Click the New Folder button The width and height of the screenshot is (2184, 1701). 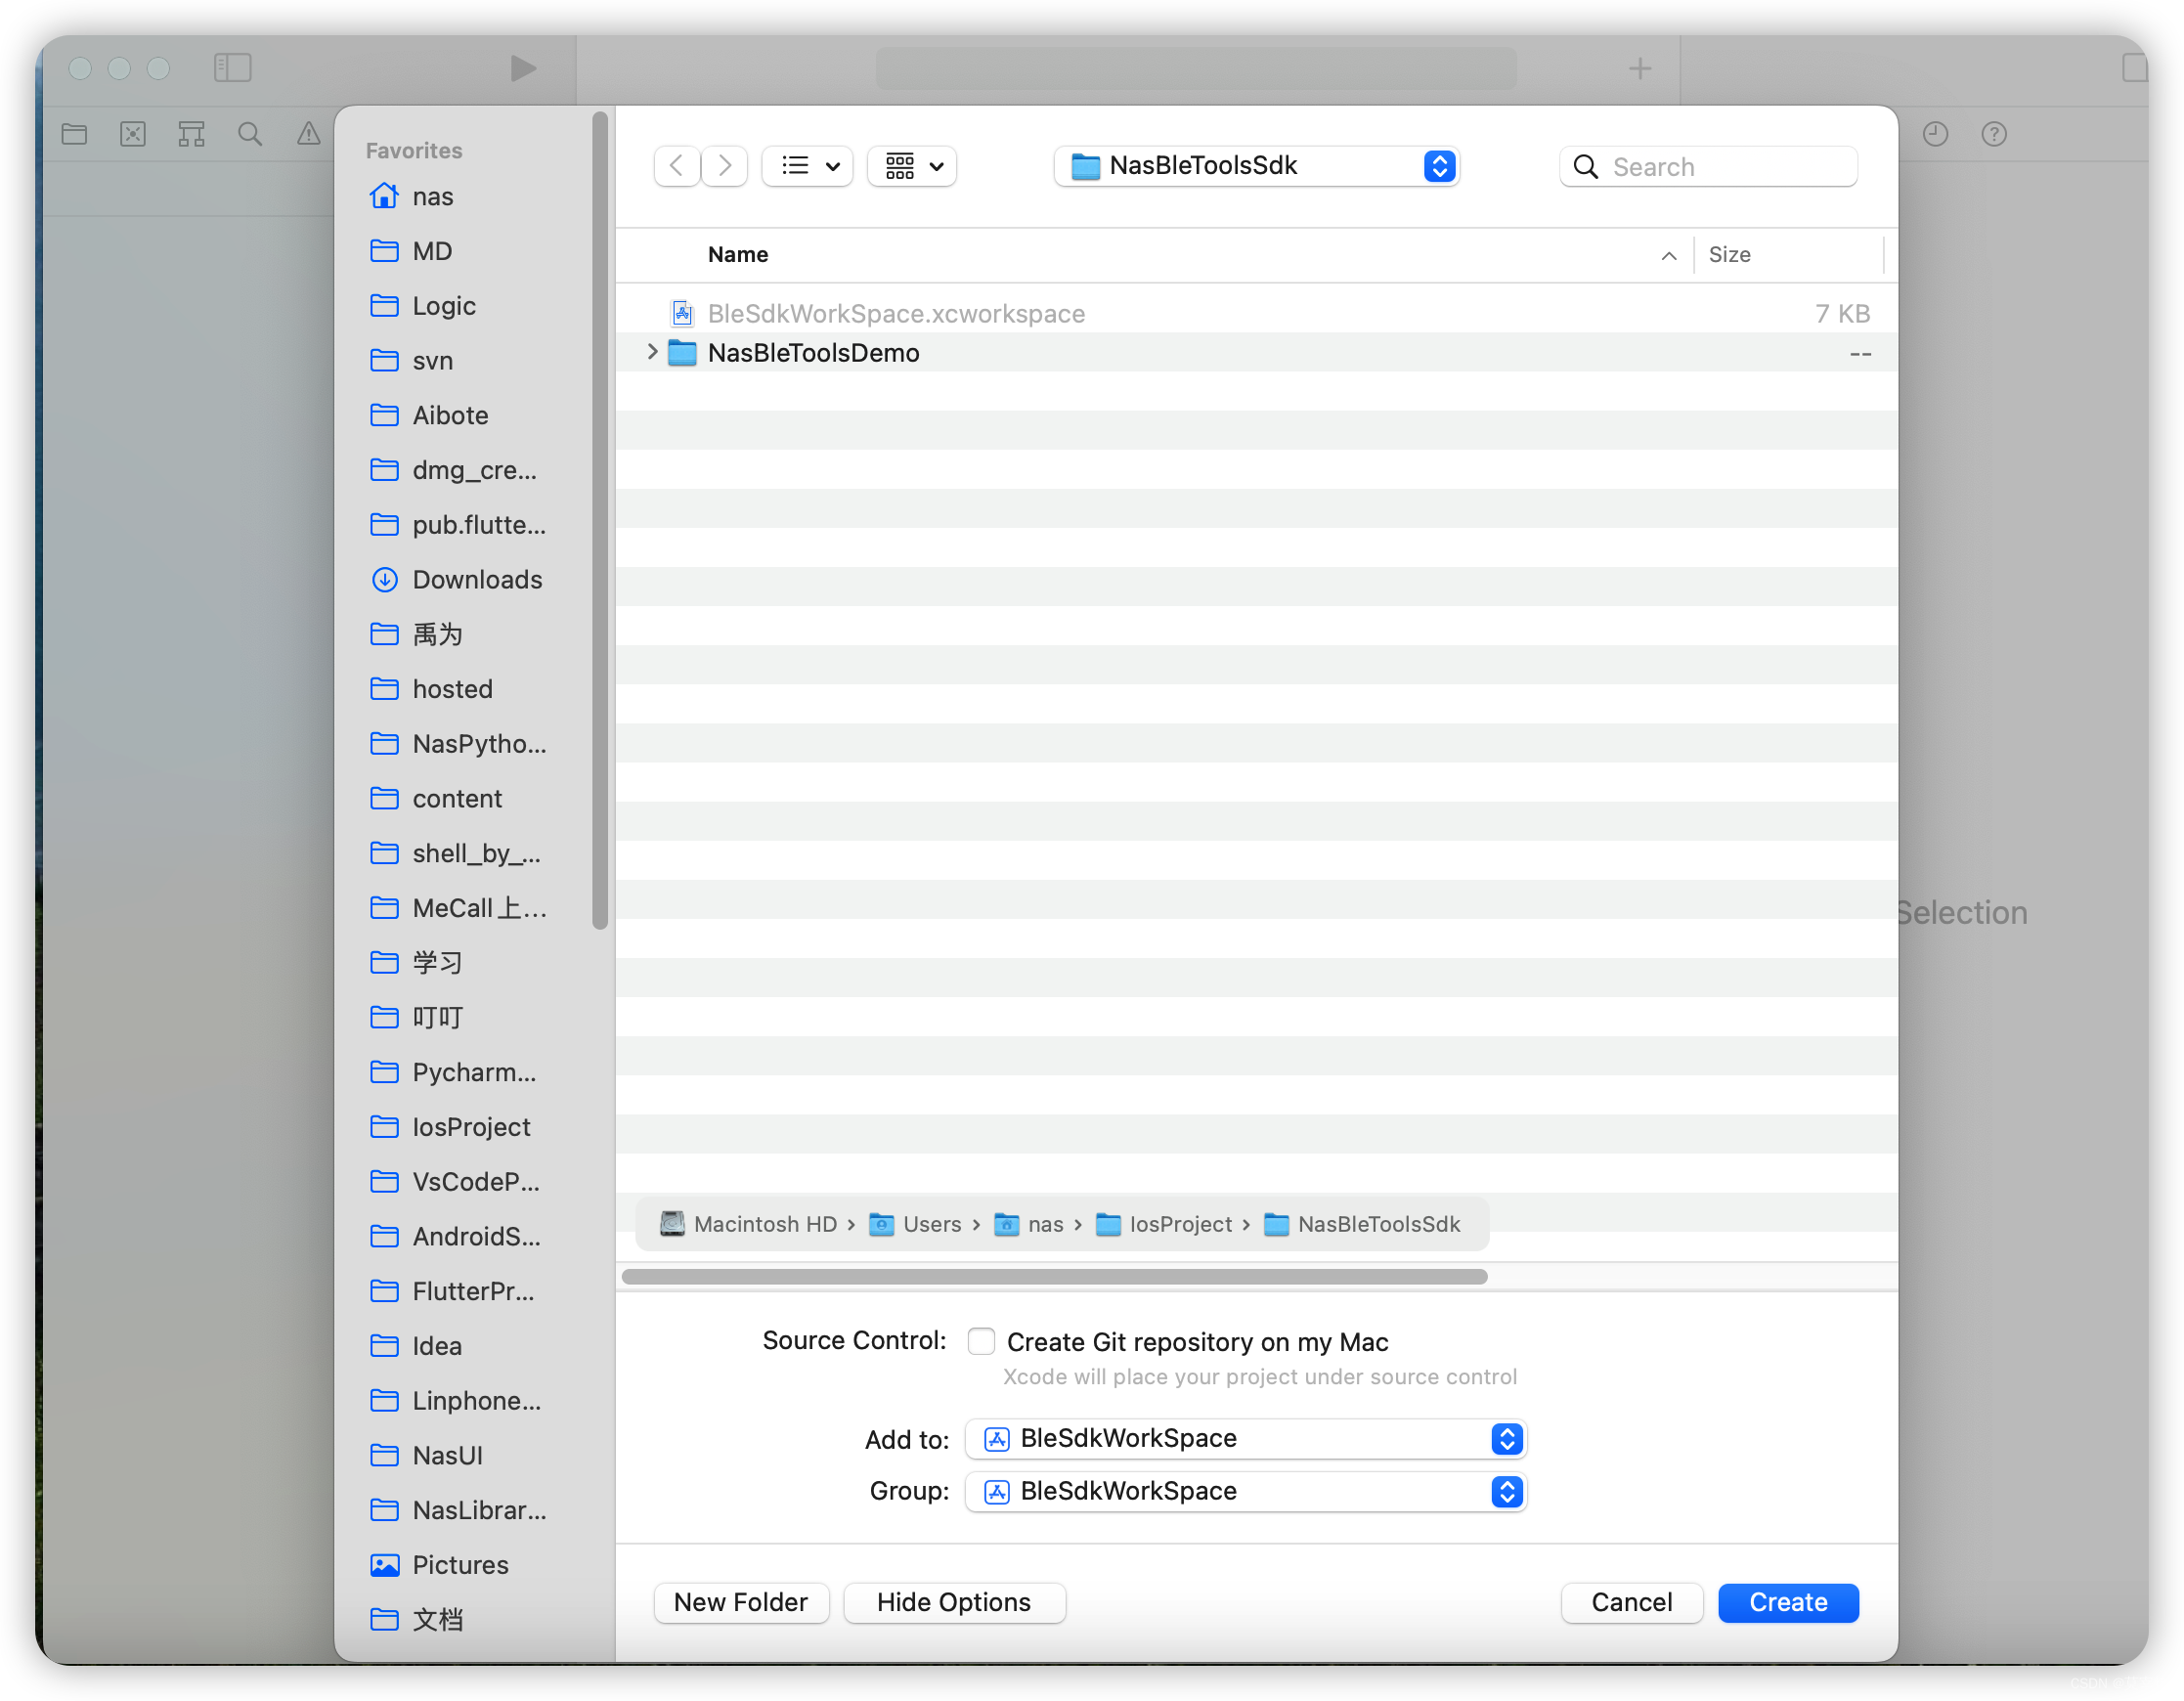click(741, 1602)
